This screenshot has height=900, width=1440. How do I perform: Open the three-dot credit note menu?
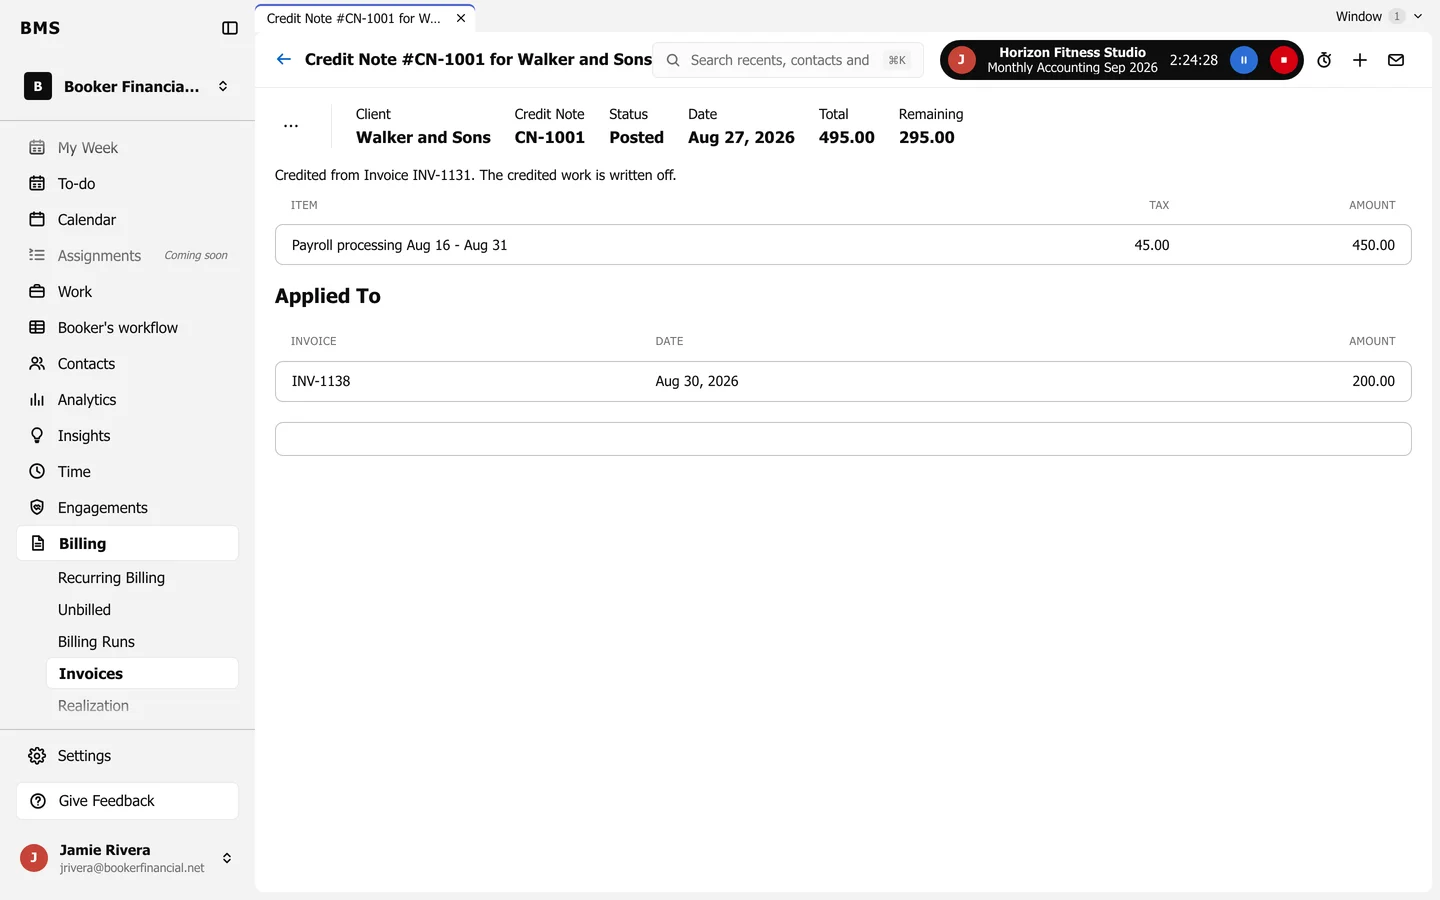point(291,126)
